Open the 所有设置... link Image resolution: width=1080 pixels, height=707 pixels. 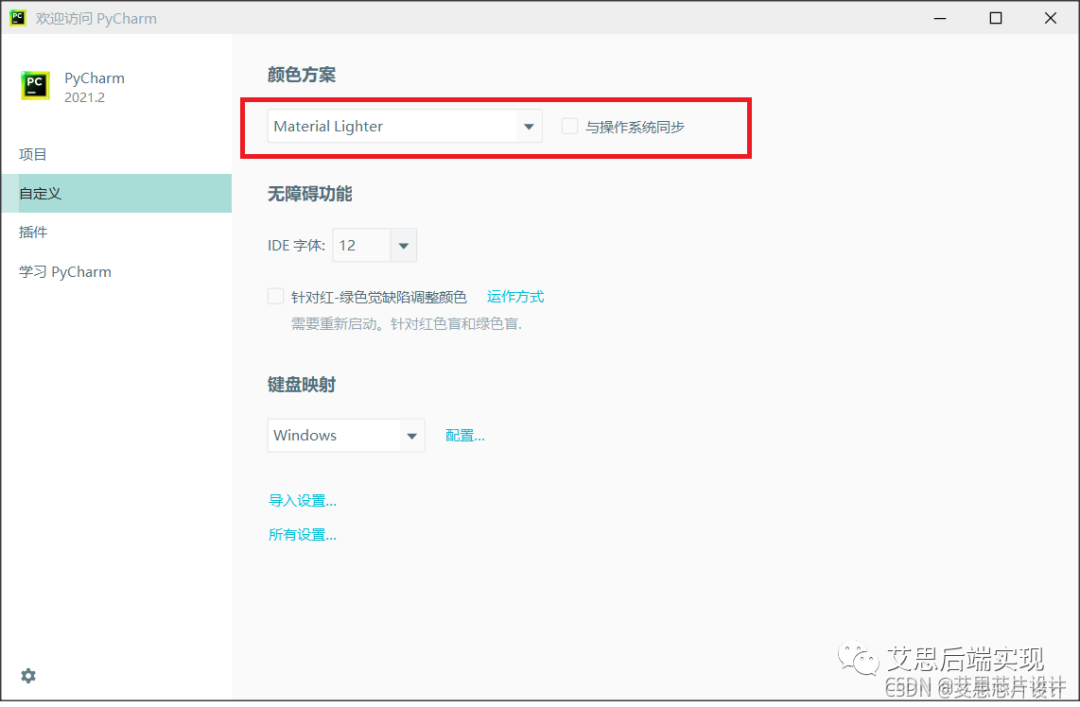pos(302,535)
